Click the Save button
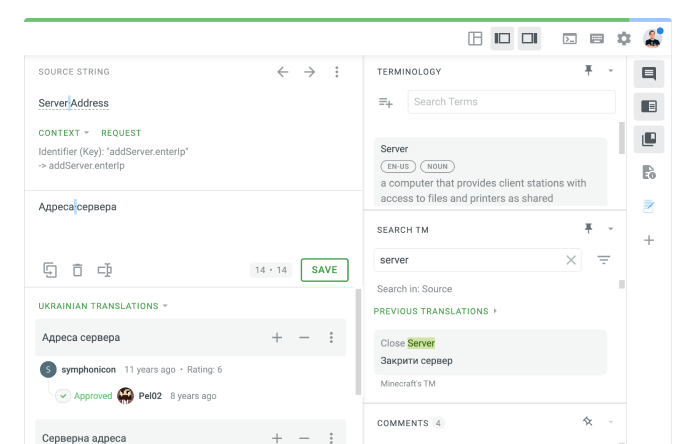696x444 pixels. coord(324,270)
